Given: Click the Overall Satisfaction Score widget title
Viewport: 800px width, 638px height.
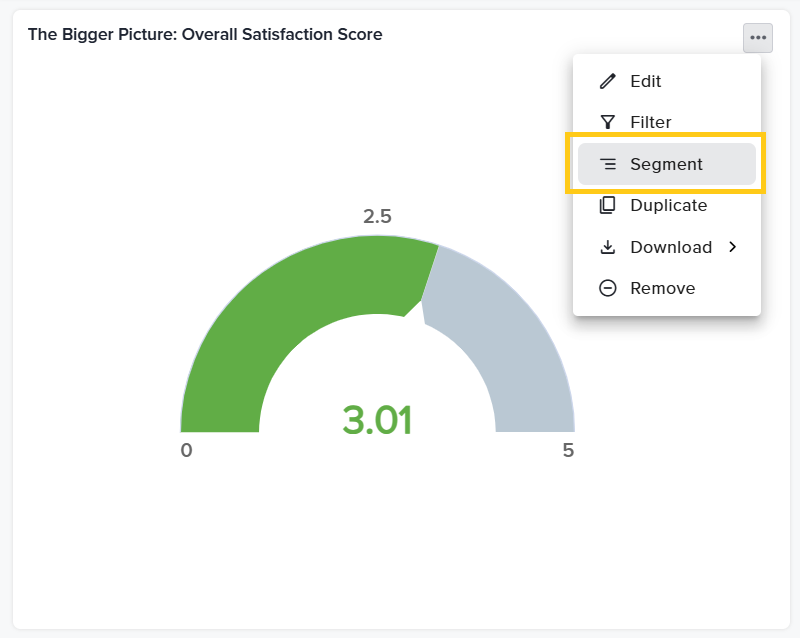Looking at the screenshot, I should (205, 35).
